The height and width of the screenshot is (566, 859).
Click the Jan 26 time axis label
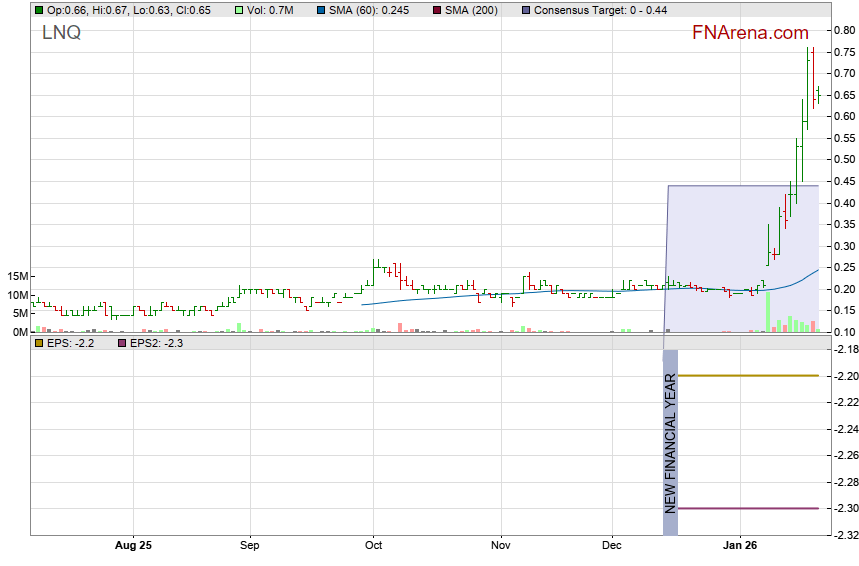tap(740, 546)
